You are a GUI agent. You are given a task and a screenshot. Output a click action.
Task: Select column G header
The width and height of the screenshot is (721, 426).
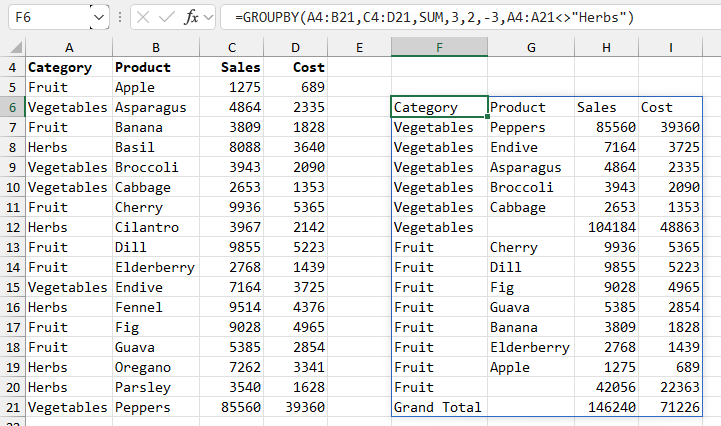pos(531,47)
